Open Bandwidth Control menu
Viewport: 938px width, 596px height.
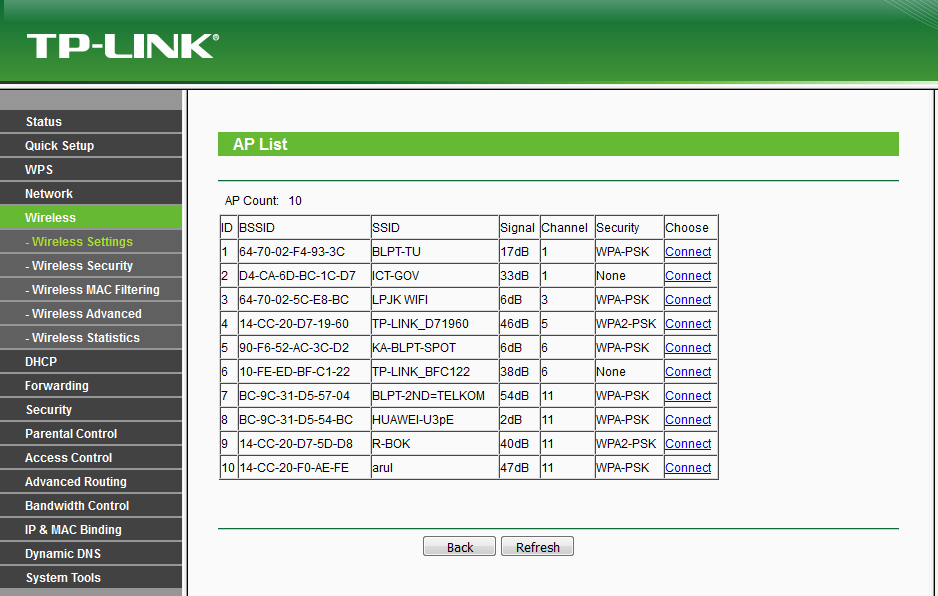[x=91, y=505]
